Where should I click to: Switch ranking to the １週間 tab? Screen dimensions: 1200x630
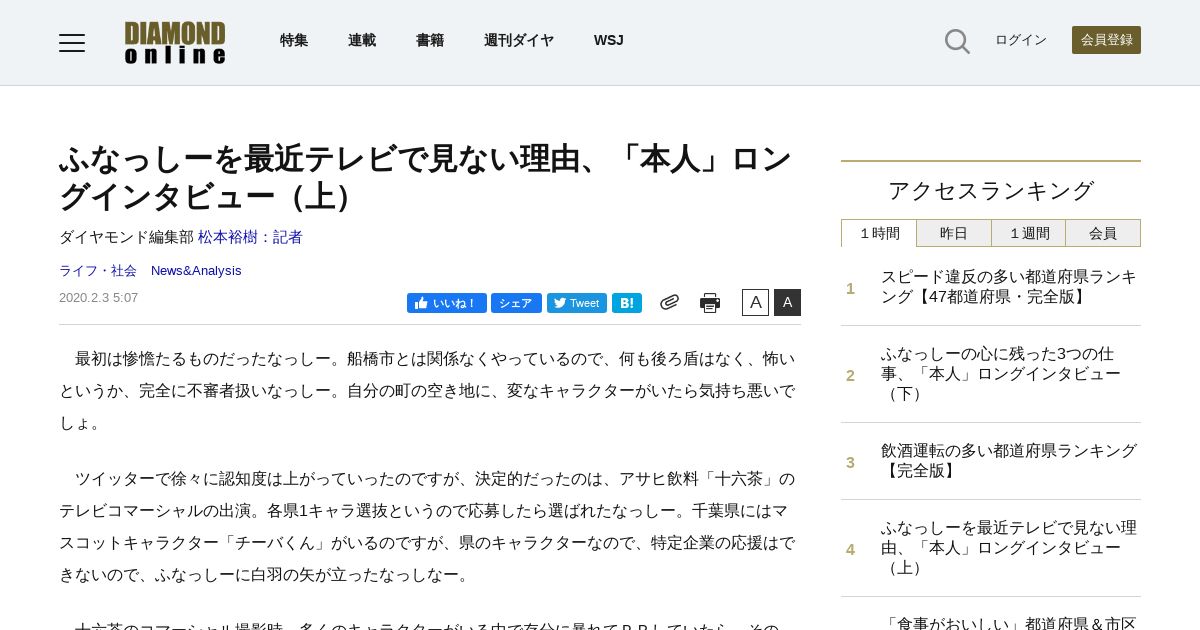pyautogui.click(x=1029, y=233)
